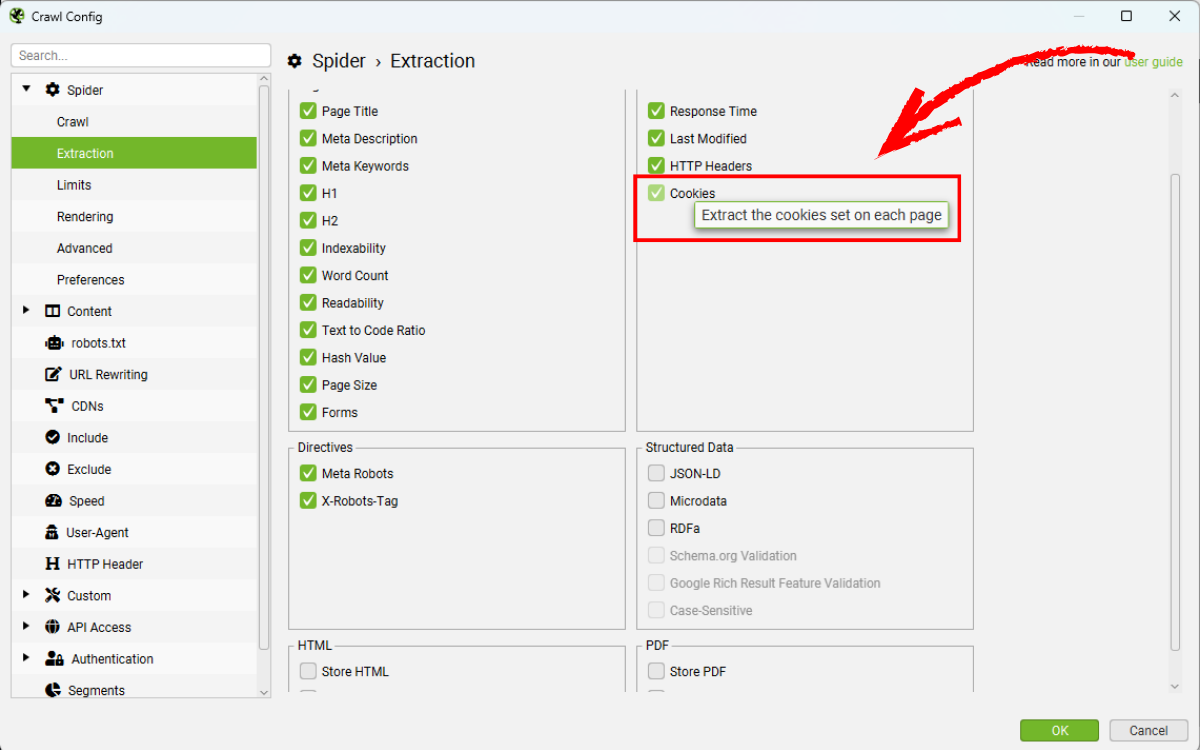Expand the Custom tree section
This screenshot has height=750, width=1200.
(27, 595)
